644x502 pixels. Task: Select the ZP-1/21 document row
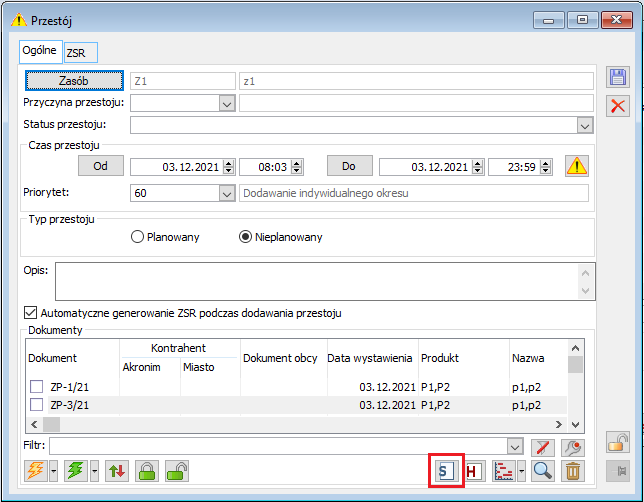(296, 387)
